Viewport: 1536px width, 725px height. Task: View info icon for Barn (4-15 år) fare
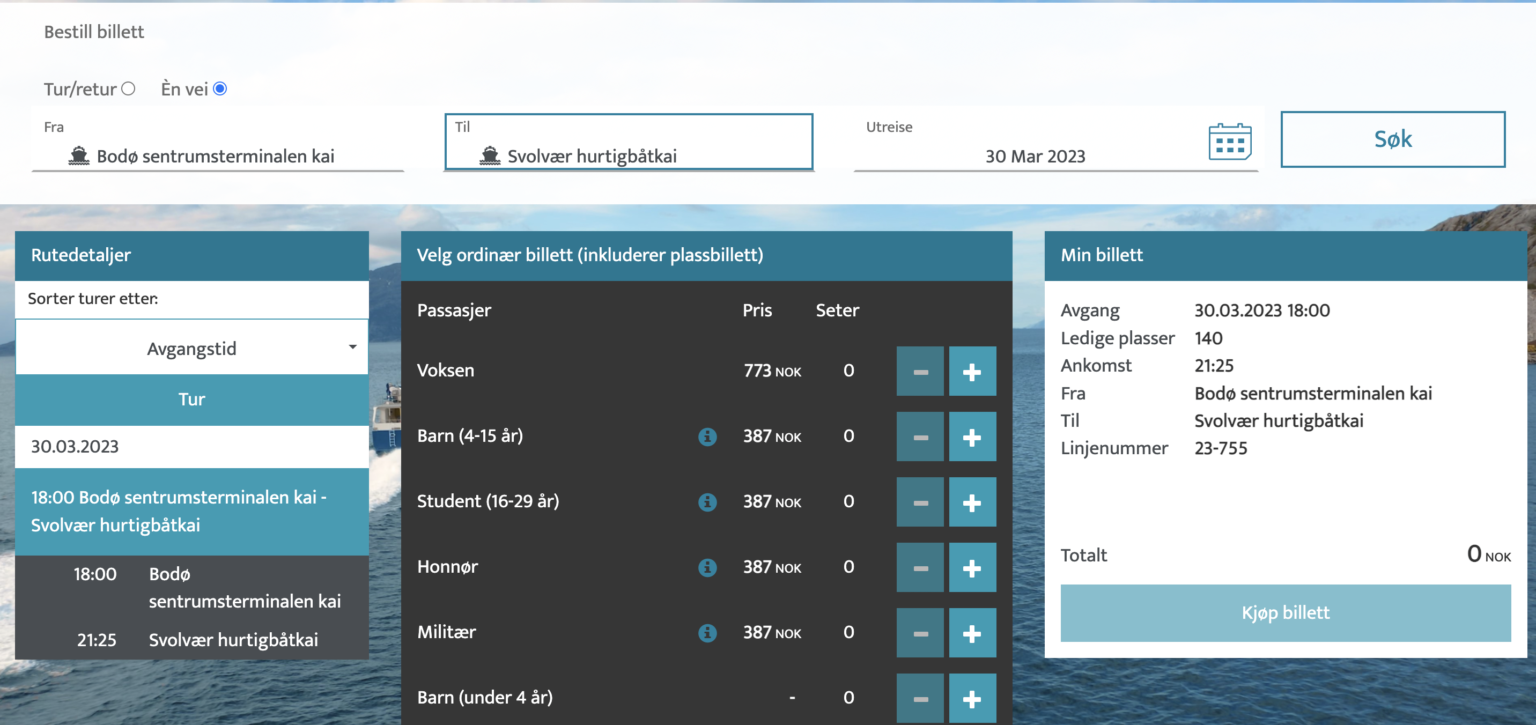[708, 436]
